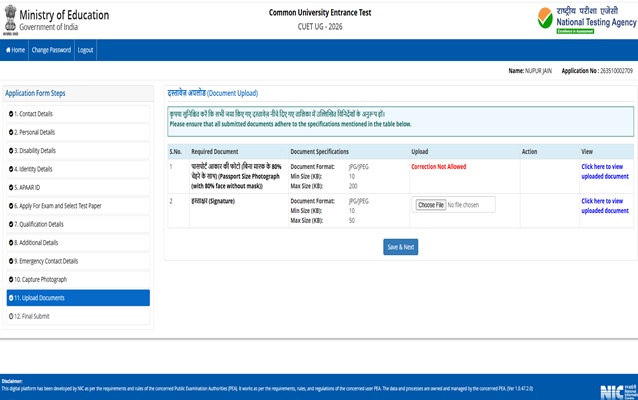The height and width of the screenshot is (400, 638).
Task: Click status icon next to Final Submit
Action: (11, 316)
